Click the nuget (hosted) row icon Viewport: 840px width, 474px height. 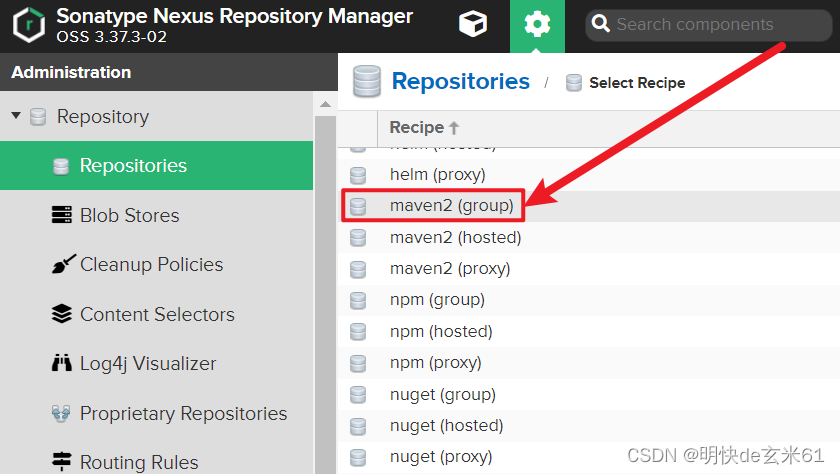coord(358,426)
